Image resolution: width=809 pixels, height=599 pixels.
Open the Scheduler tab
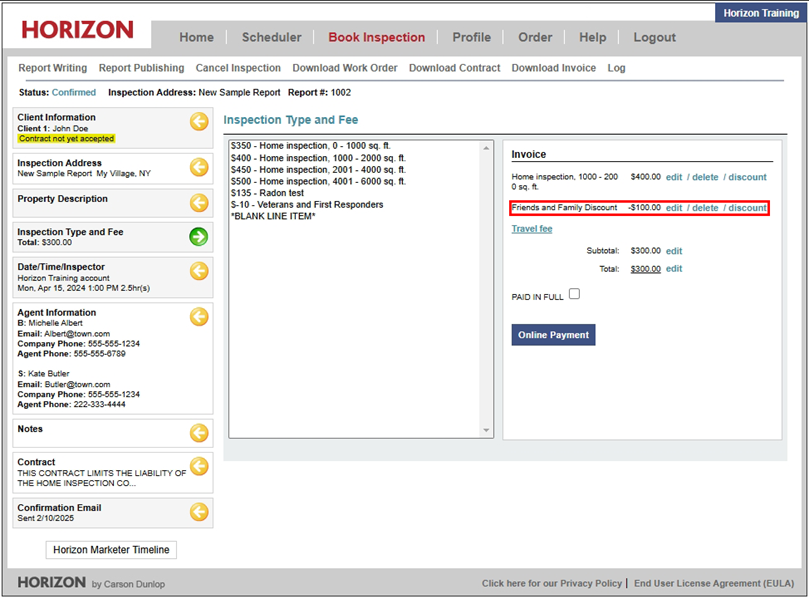[271, 37]
